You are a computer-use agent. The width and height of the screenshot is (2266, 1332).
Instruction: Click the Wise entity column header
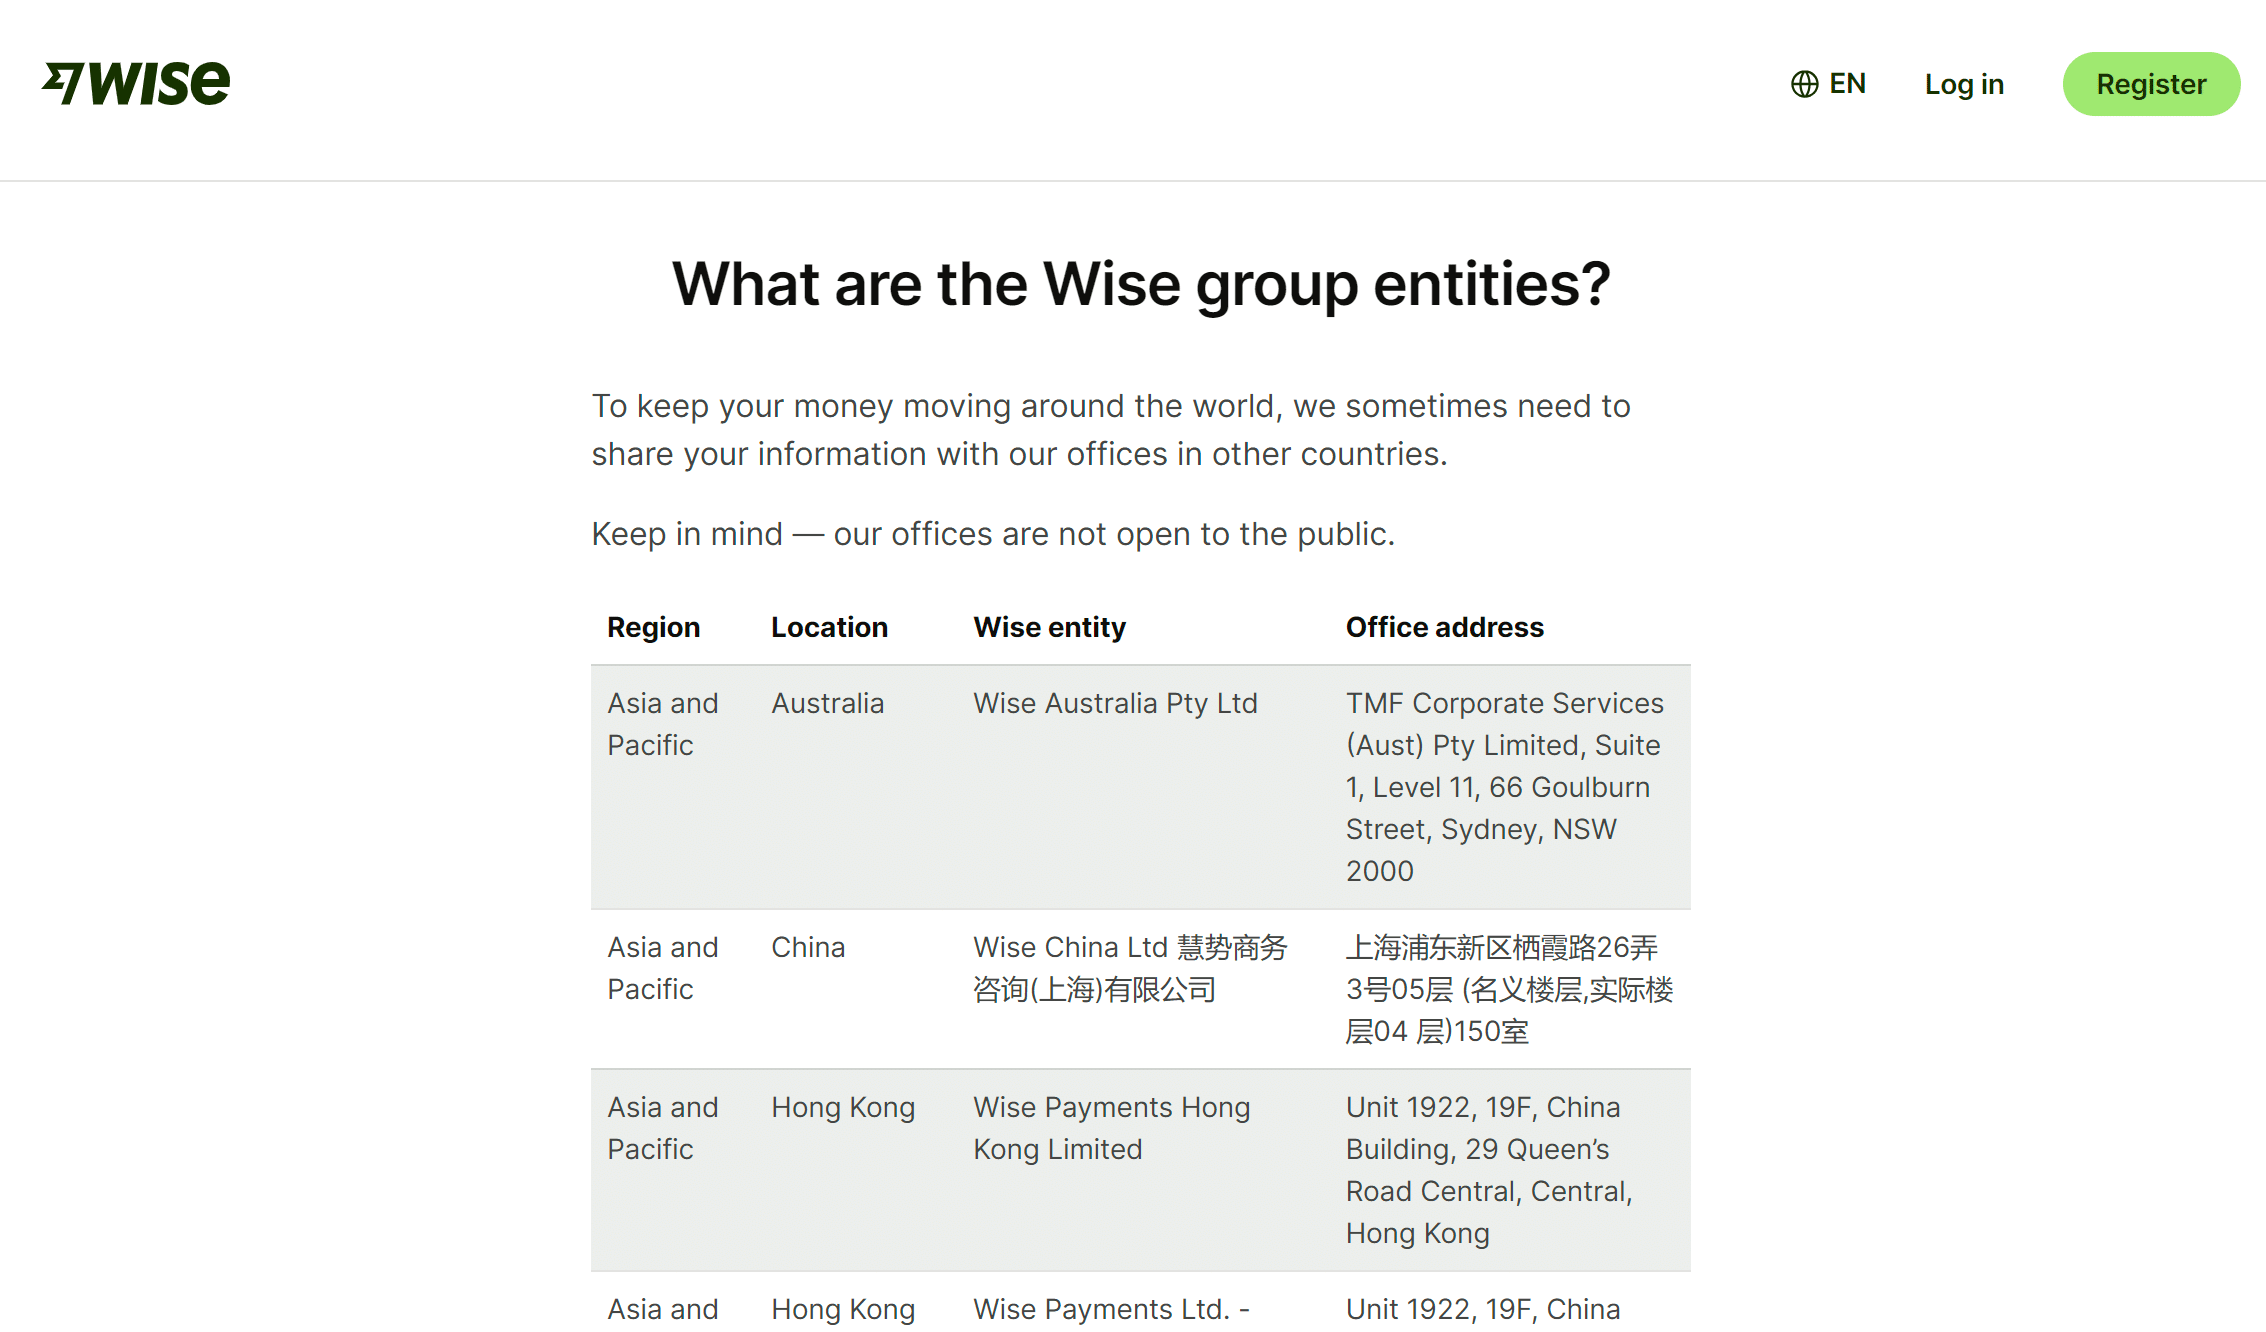click(1049, 627)
